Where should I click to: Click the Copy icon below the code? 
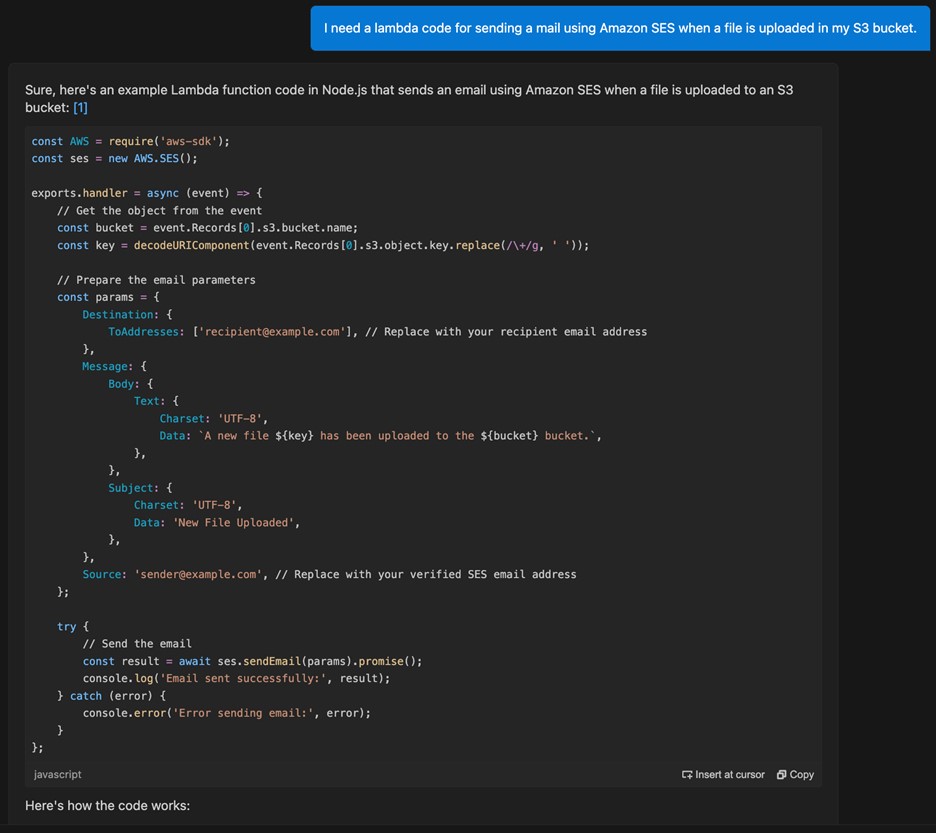pos(782,775)
